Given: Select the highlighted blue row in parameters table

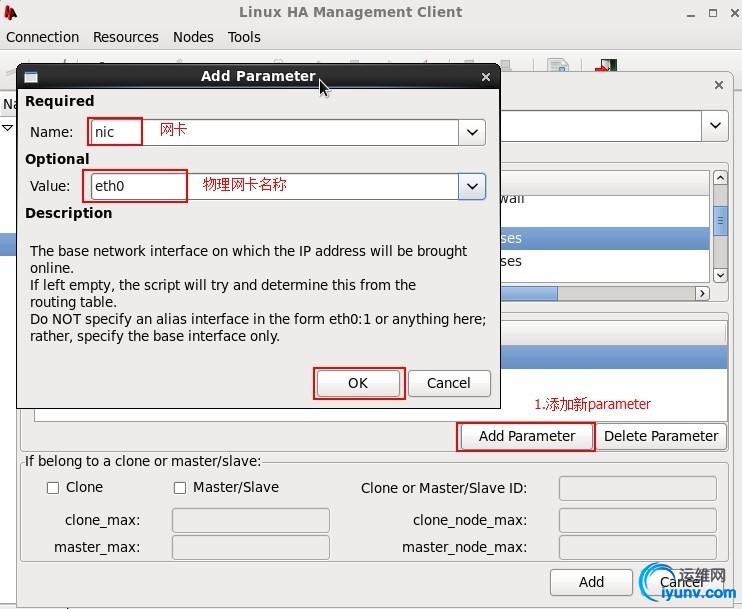Looking at the screenshot, I should [x=614, y=357].
